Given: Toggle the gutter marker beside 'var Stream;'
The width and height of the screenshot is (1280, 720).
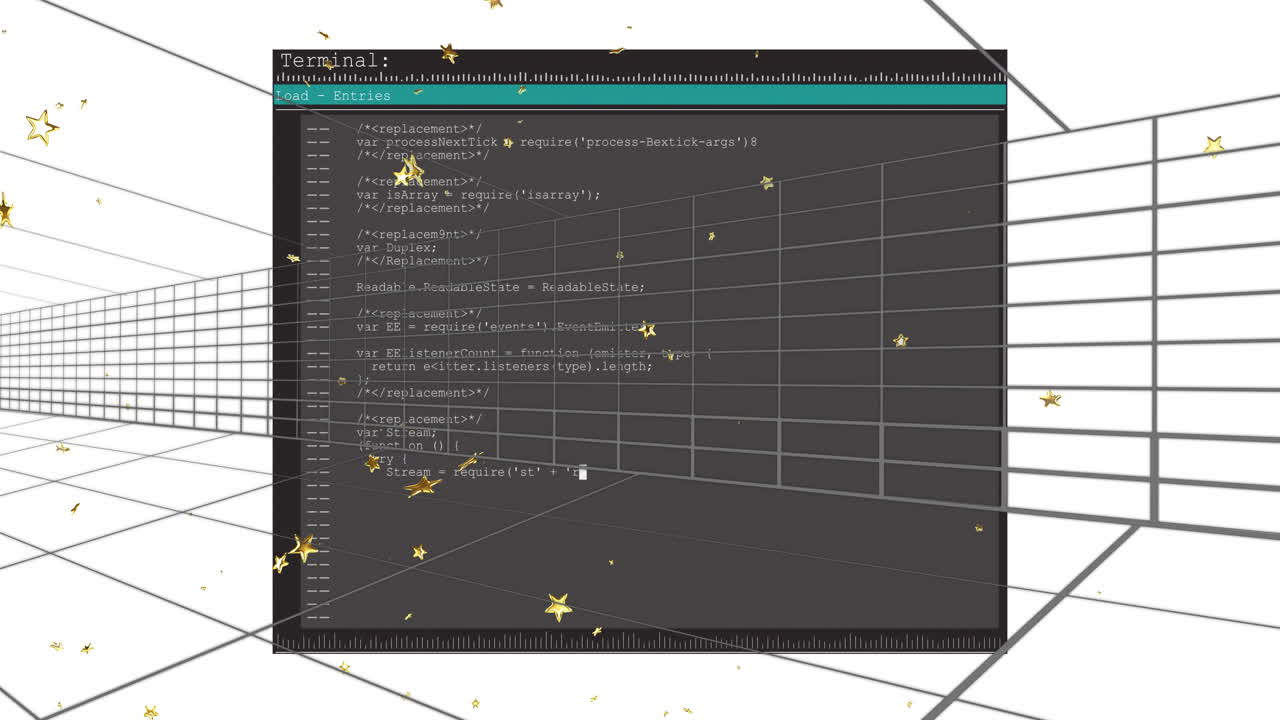Looking at the screenshot, I should 318,432.
